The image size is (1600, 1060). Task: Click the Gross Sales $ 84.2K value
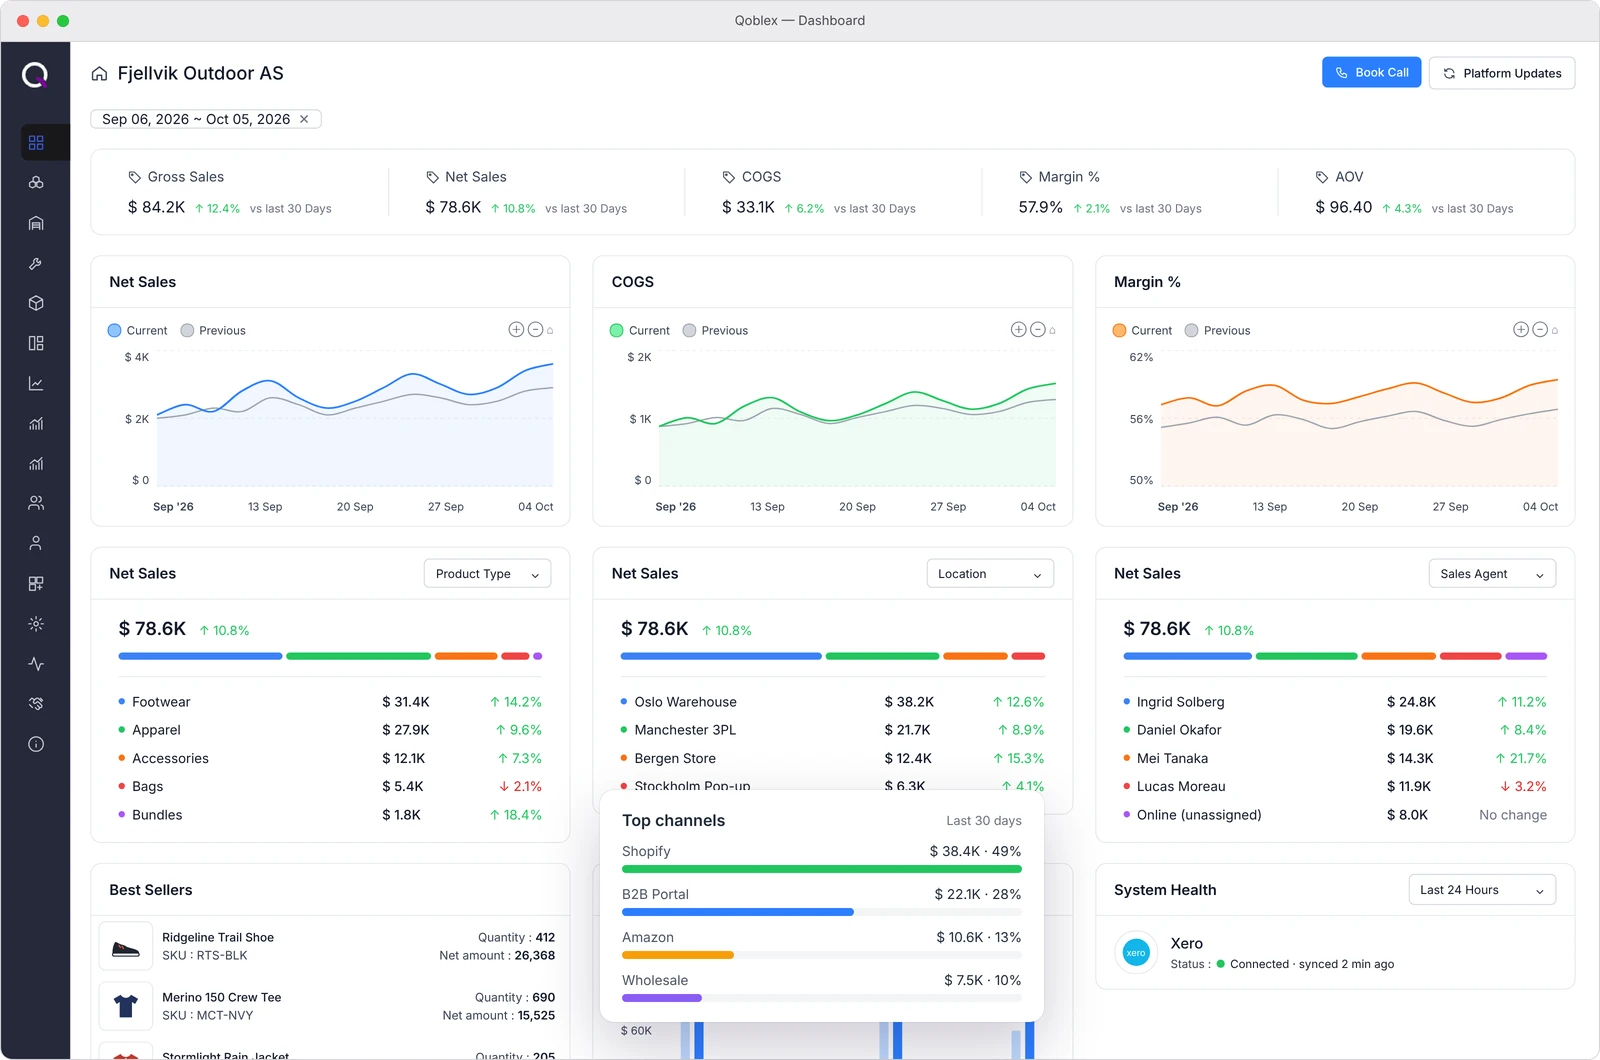[156, 208]
